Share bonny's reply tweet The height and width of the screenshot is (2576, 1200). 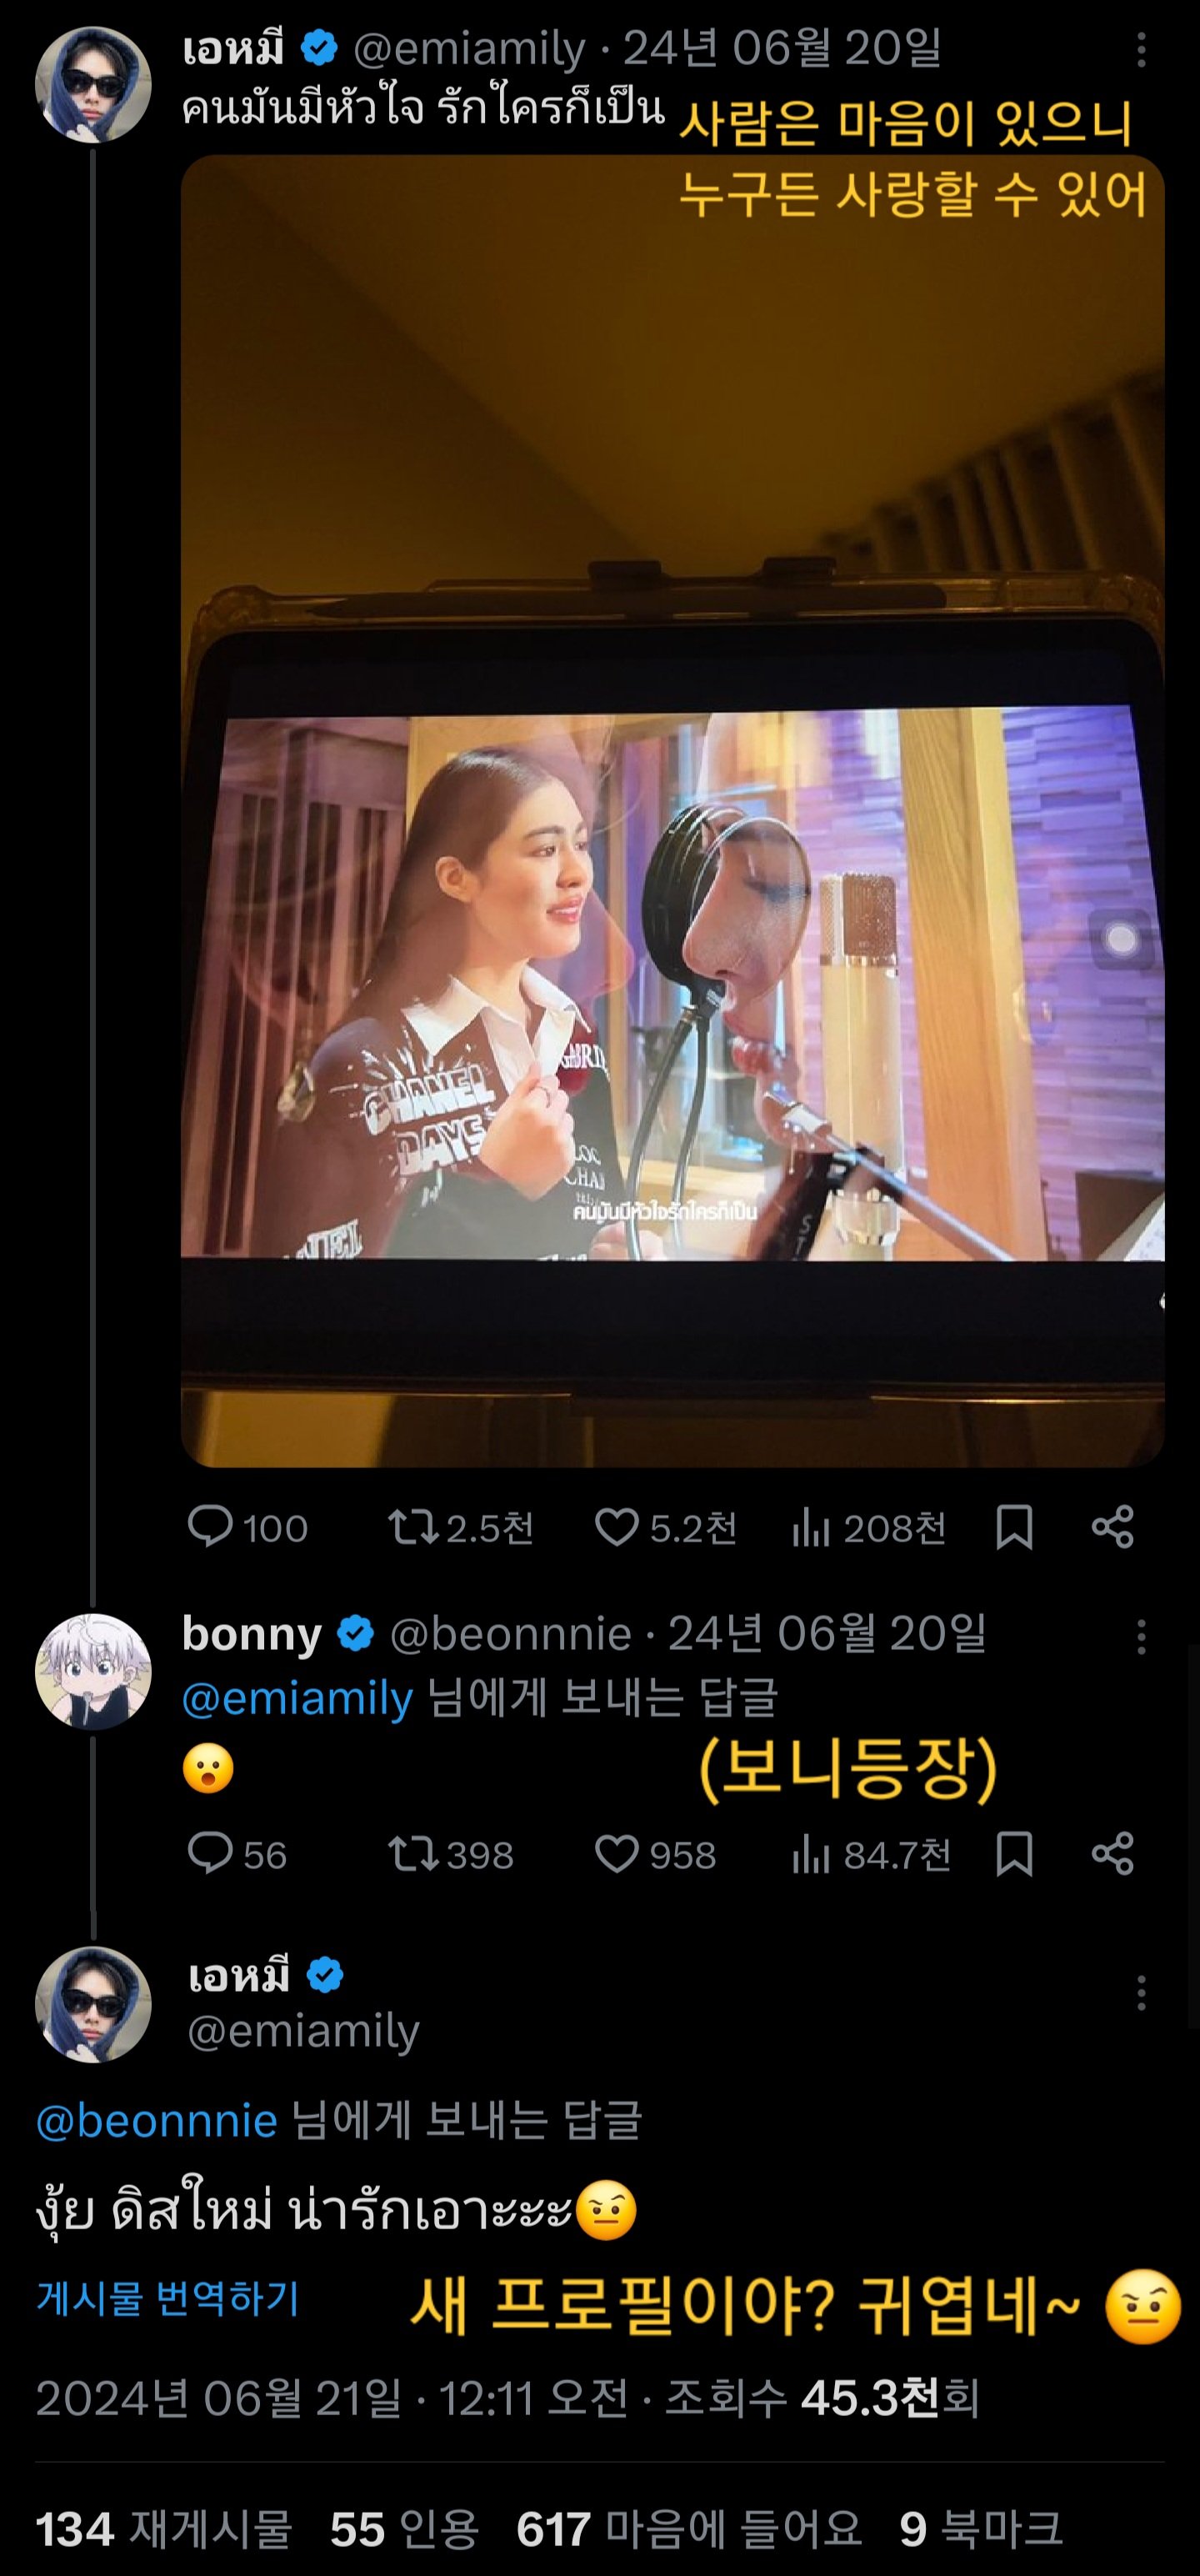tap(1112, 1855)
